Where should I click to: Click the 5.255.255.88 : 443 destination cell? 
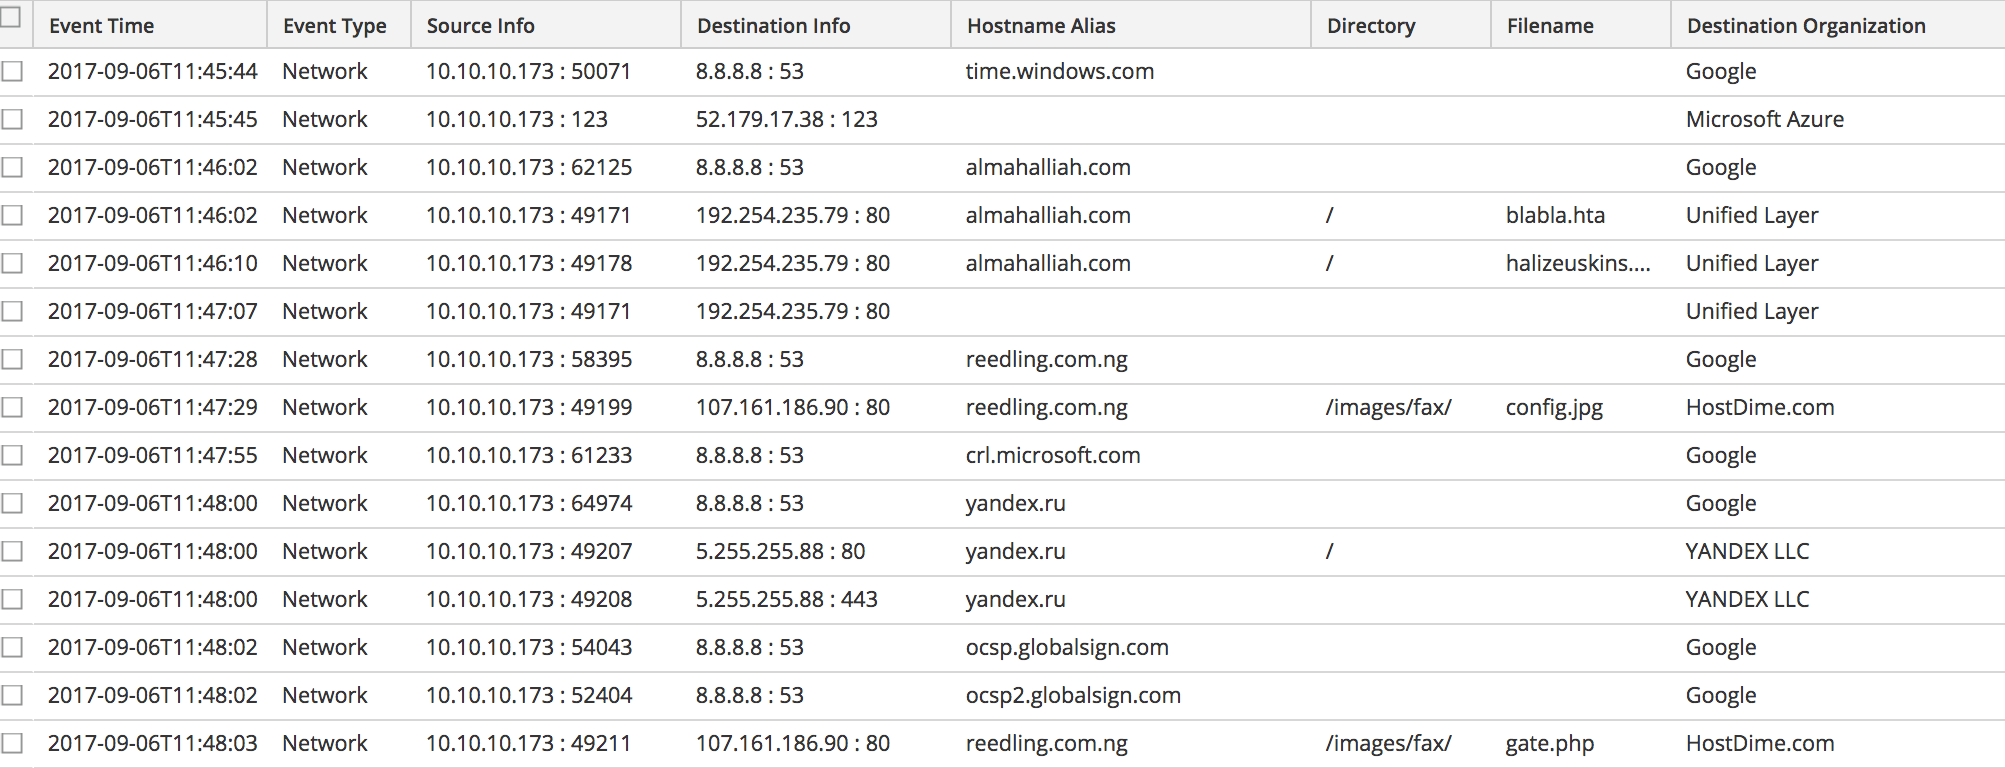[x=786, y=599]
